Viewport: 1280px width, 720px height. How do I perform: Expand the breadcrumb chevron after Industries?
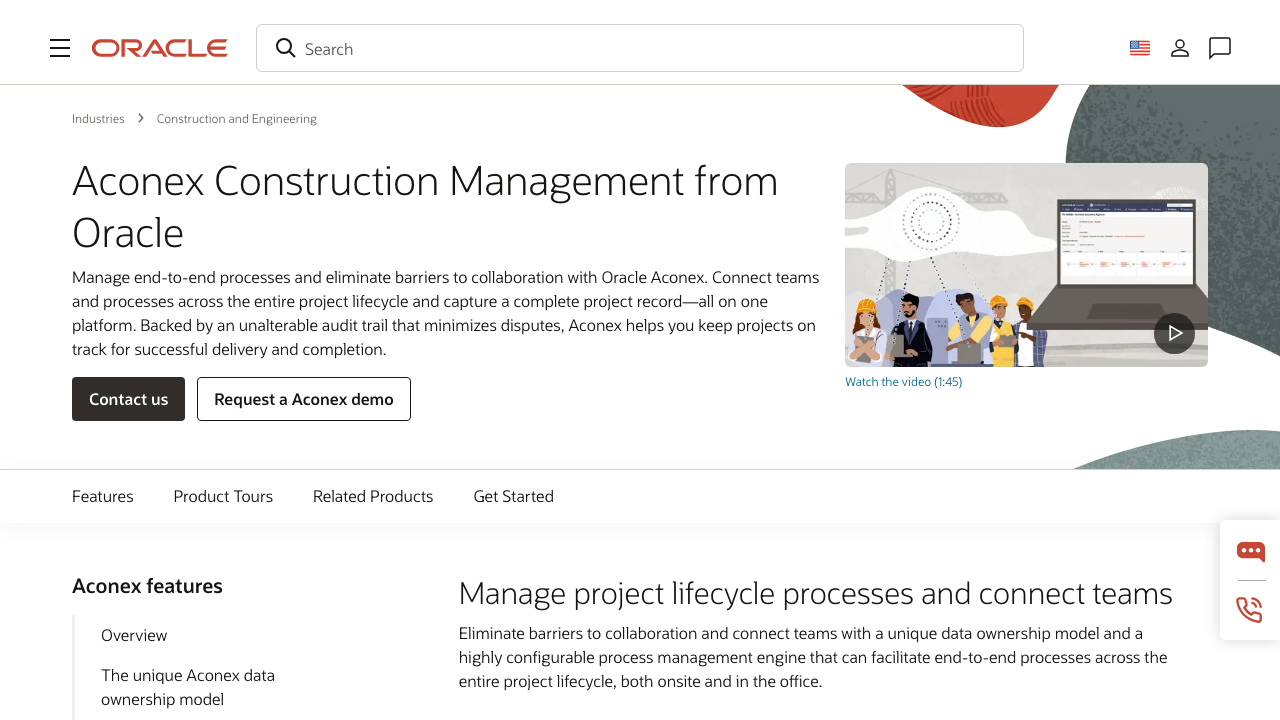point(140,118)
